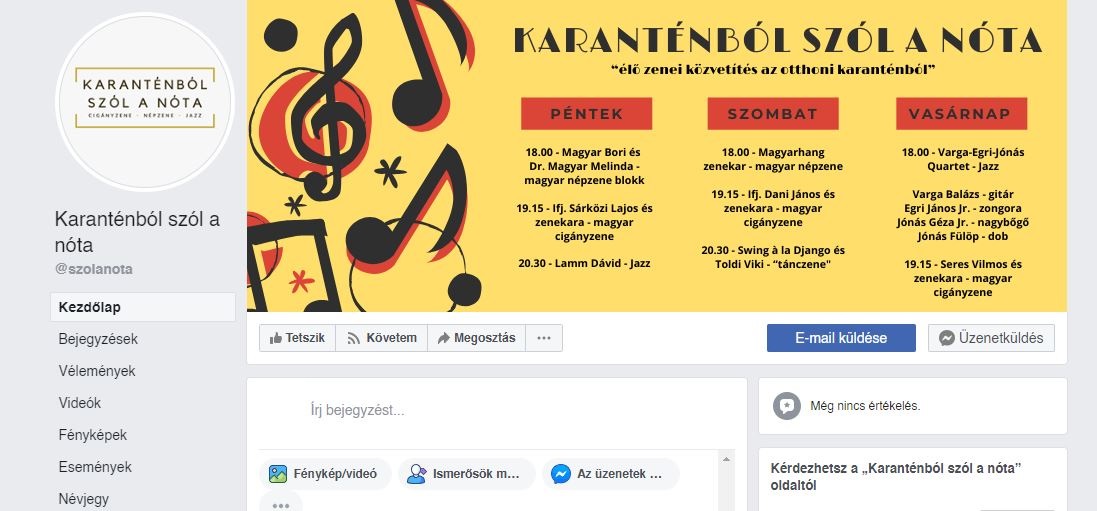Click the review star bubble icon
The width and height of the screenshot is (1097, 511).
coord(787,406)
